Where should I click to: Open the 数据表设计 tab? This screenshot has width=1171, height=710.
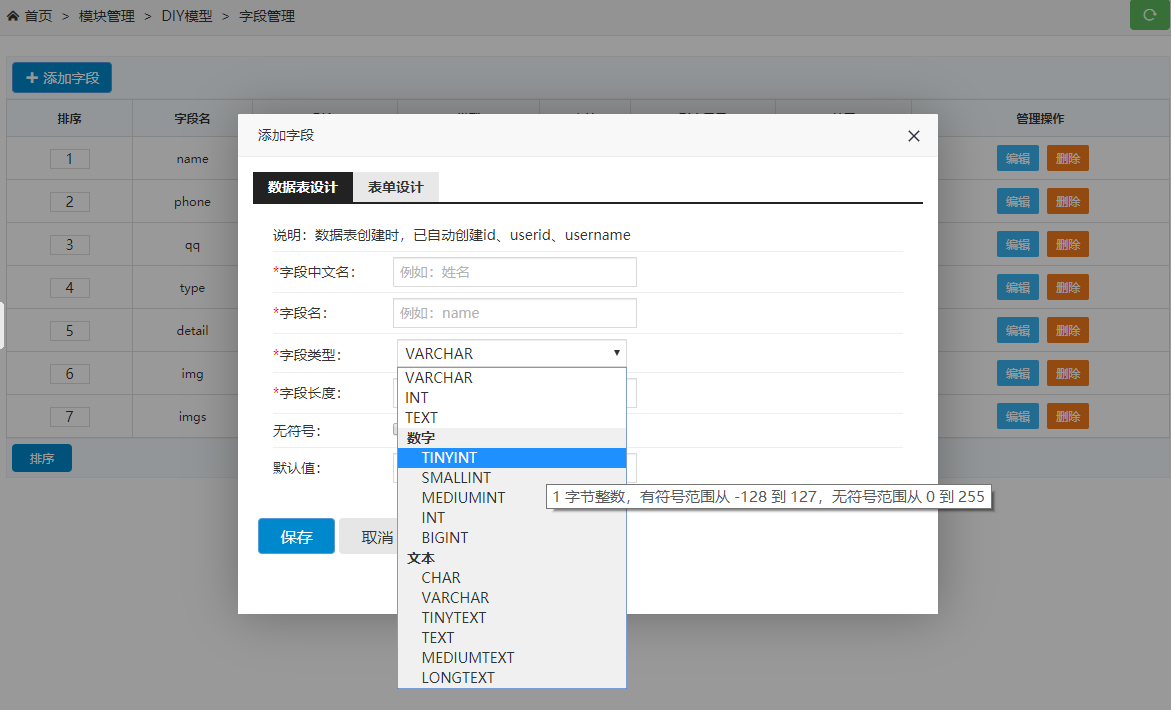click(x=302, y=187)
